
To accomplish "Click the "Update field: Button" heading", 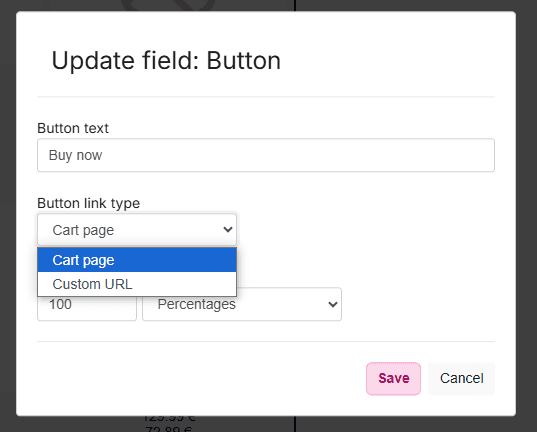I will click(166, 61).
